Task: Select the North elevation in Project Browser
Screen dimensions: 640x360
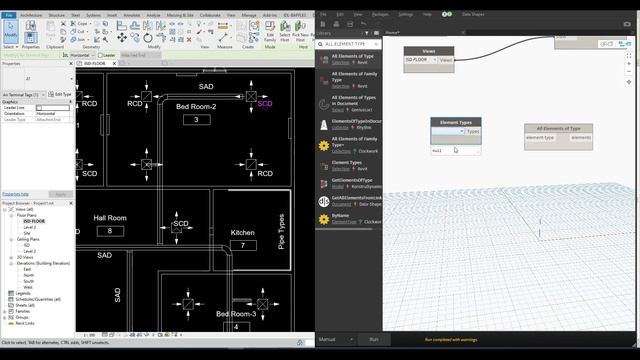Action: tap(29, 276)
